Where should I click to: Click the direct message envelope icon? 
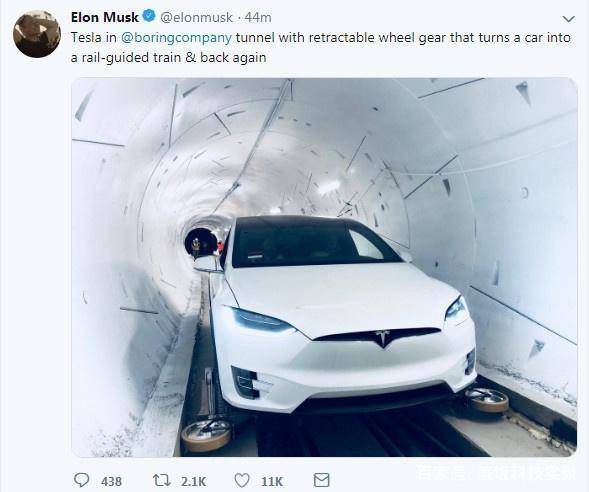pos(322,480)
